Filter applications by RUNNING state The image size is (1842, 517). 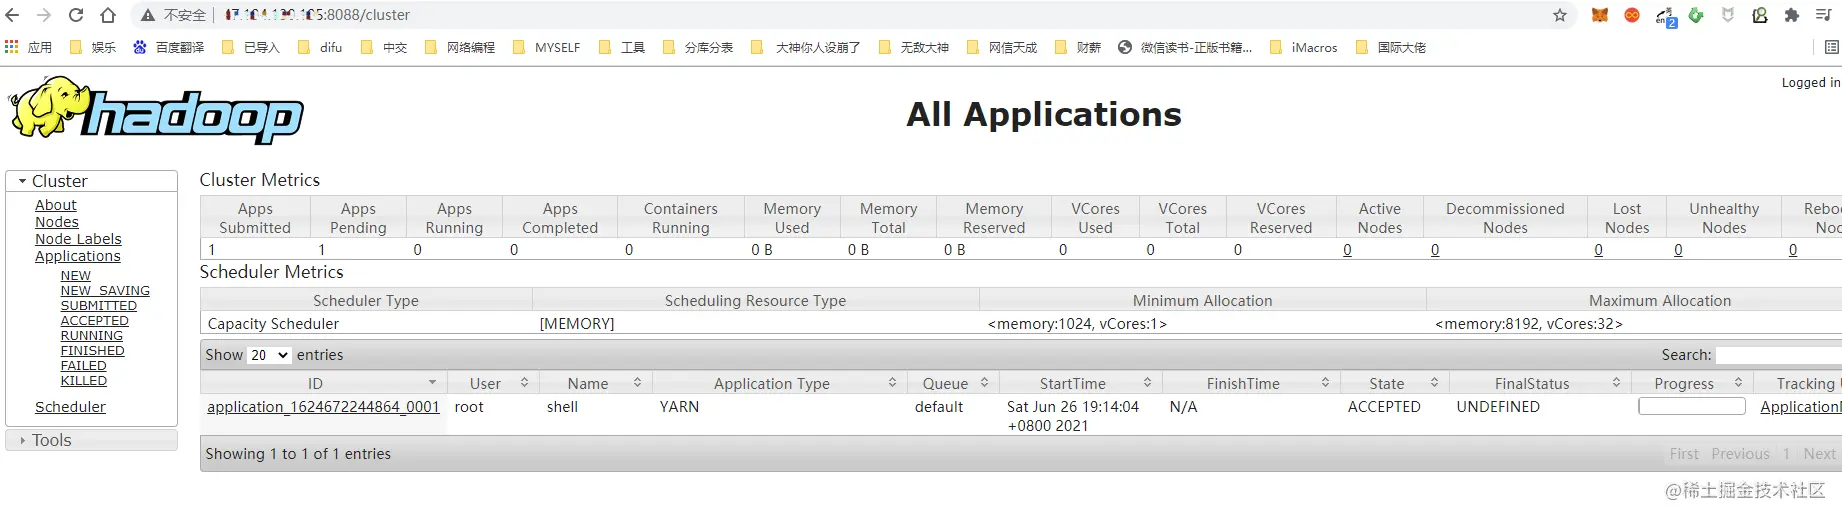point(91,336)
